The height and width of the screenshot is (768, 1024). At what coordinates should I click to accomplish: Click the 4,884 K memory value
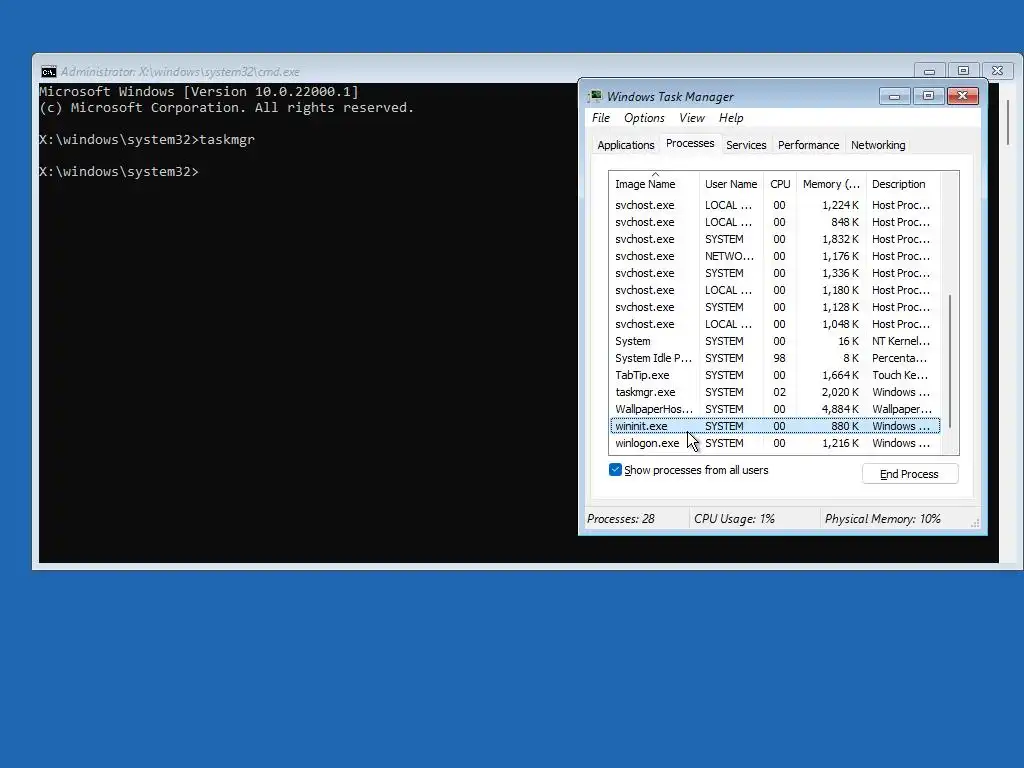(840, 409)
